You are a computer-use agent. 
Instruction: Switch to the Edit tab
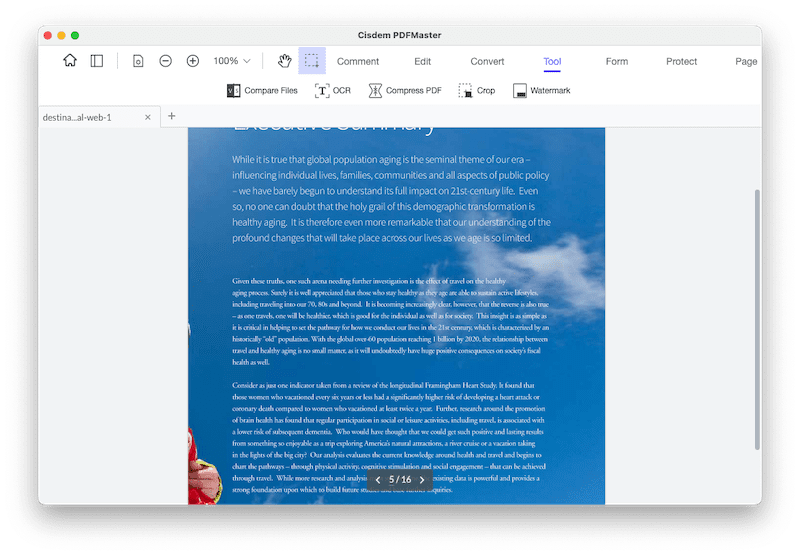click(422, 61)
